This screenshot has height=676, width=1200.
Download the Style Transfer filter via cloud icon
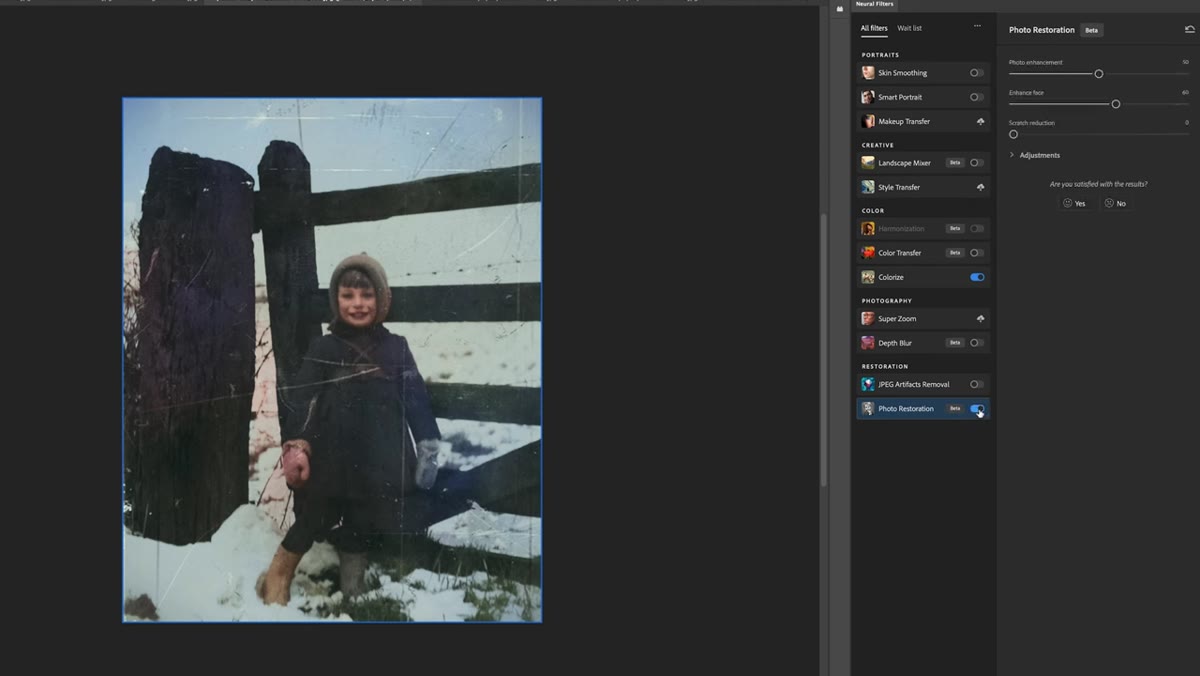tap(980, 187)
